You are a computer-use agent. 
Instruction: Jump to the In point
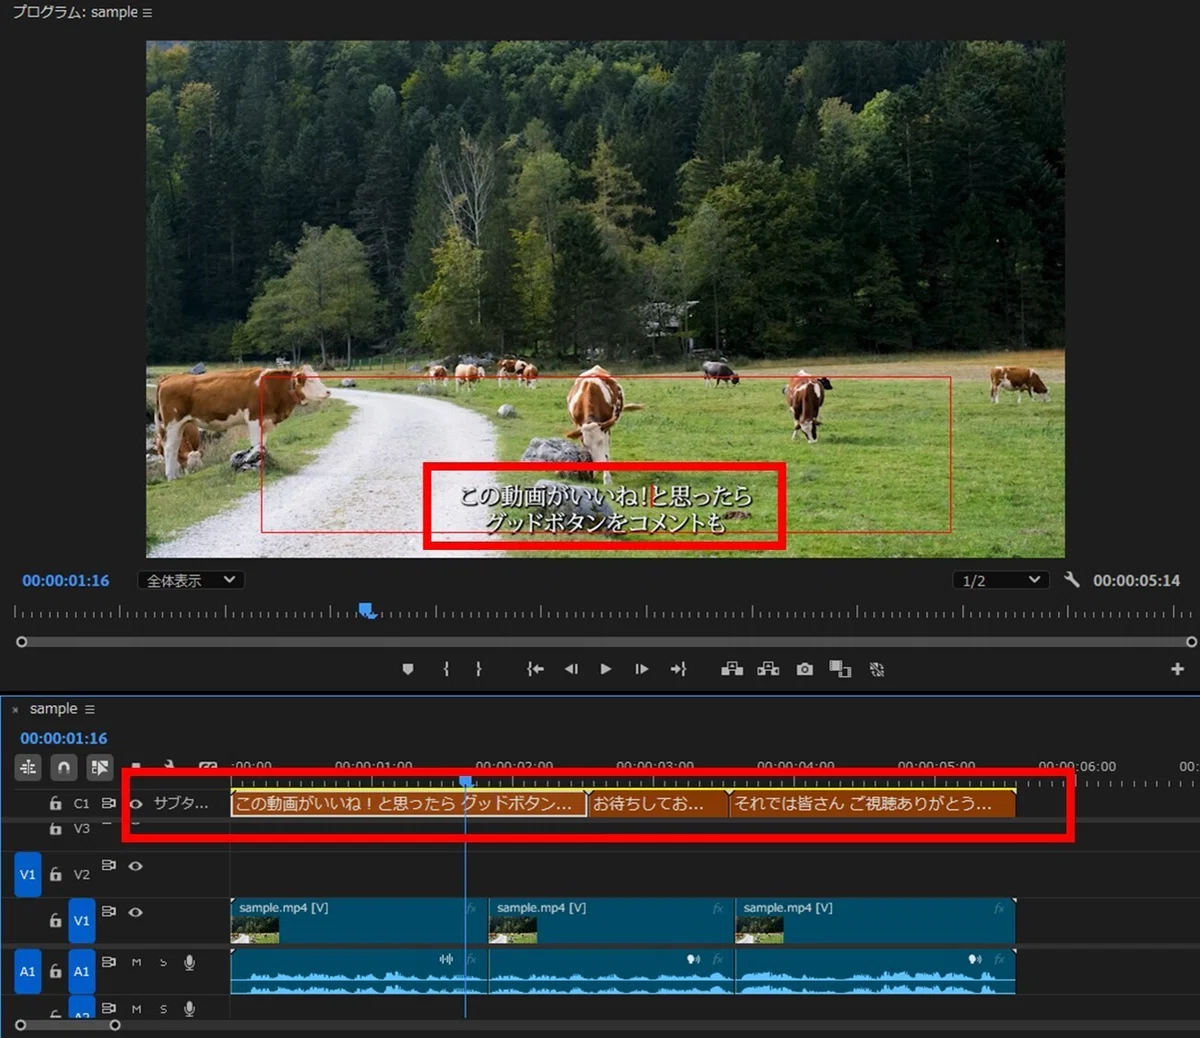[535, 669]
